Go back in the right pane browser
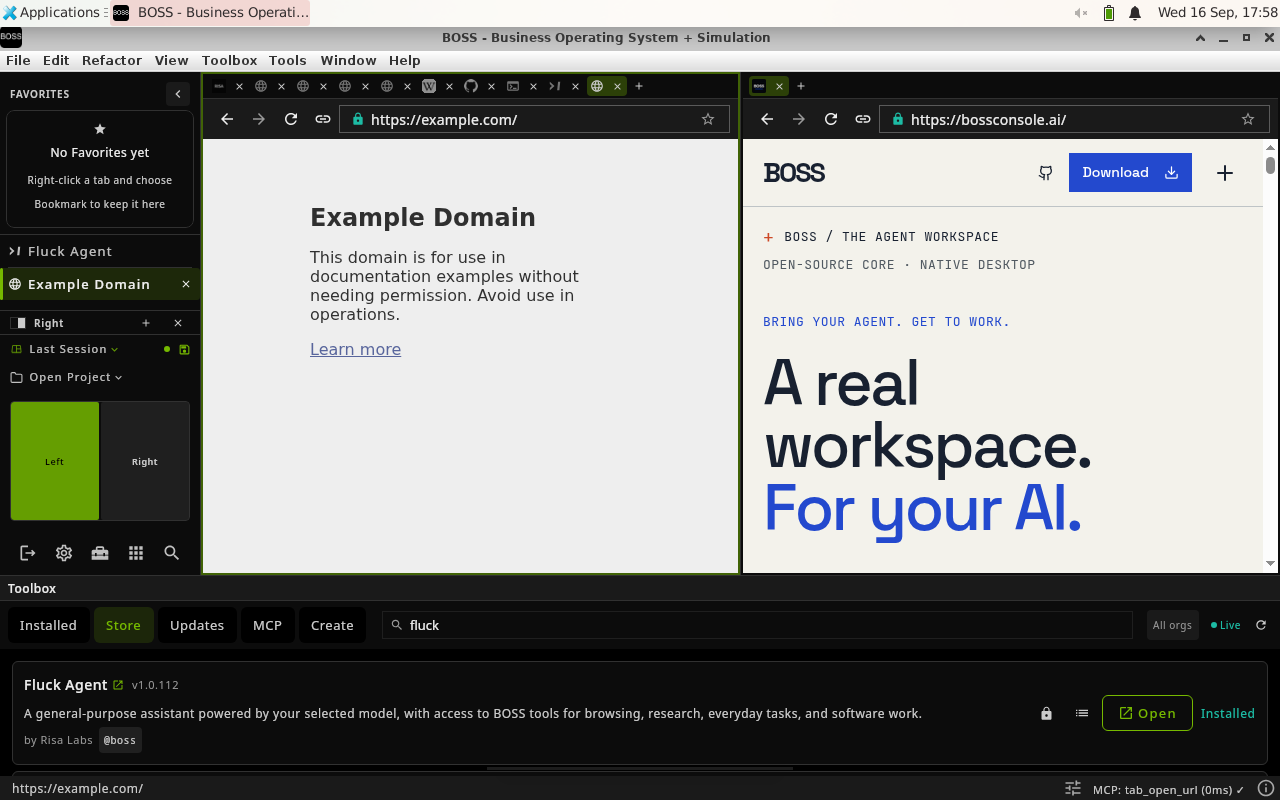Viewport: 1280px width, 800px height. point(767,119)
